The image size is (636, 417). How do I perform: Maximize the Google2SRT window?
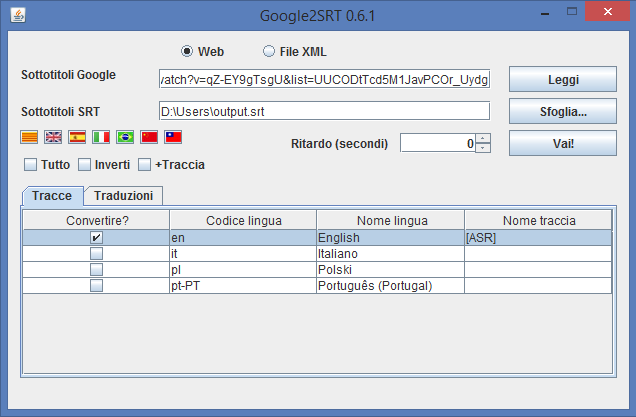[x=572, y=12]
